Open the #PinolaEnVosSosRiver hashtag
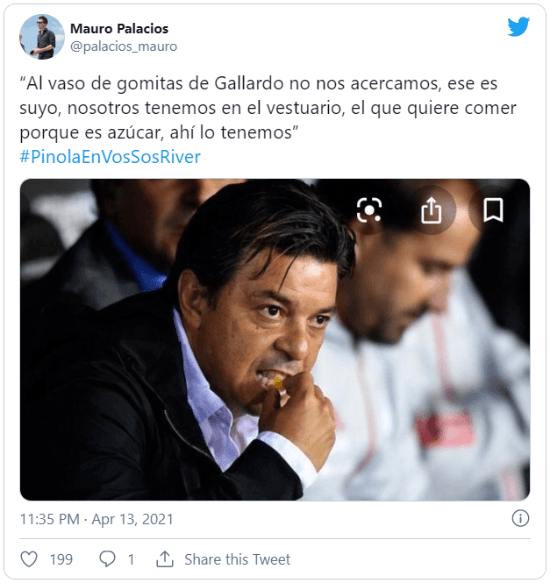This screenshot has width=550, height=583. coord(110,157)
